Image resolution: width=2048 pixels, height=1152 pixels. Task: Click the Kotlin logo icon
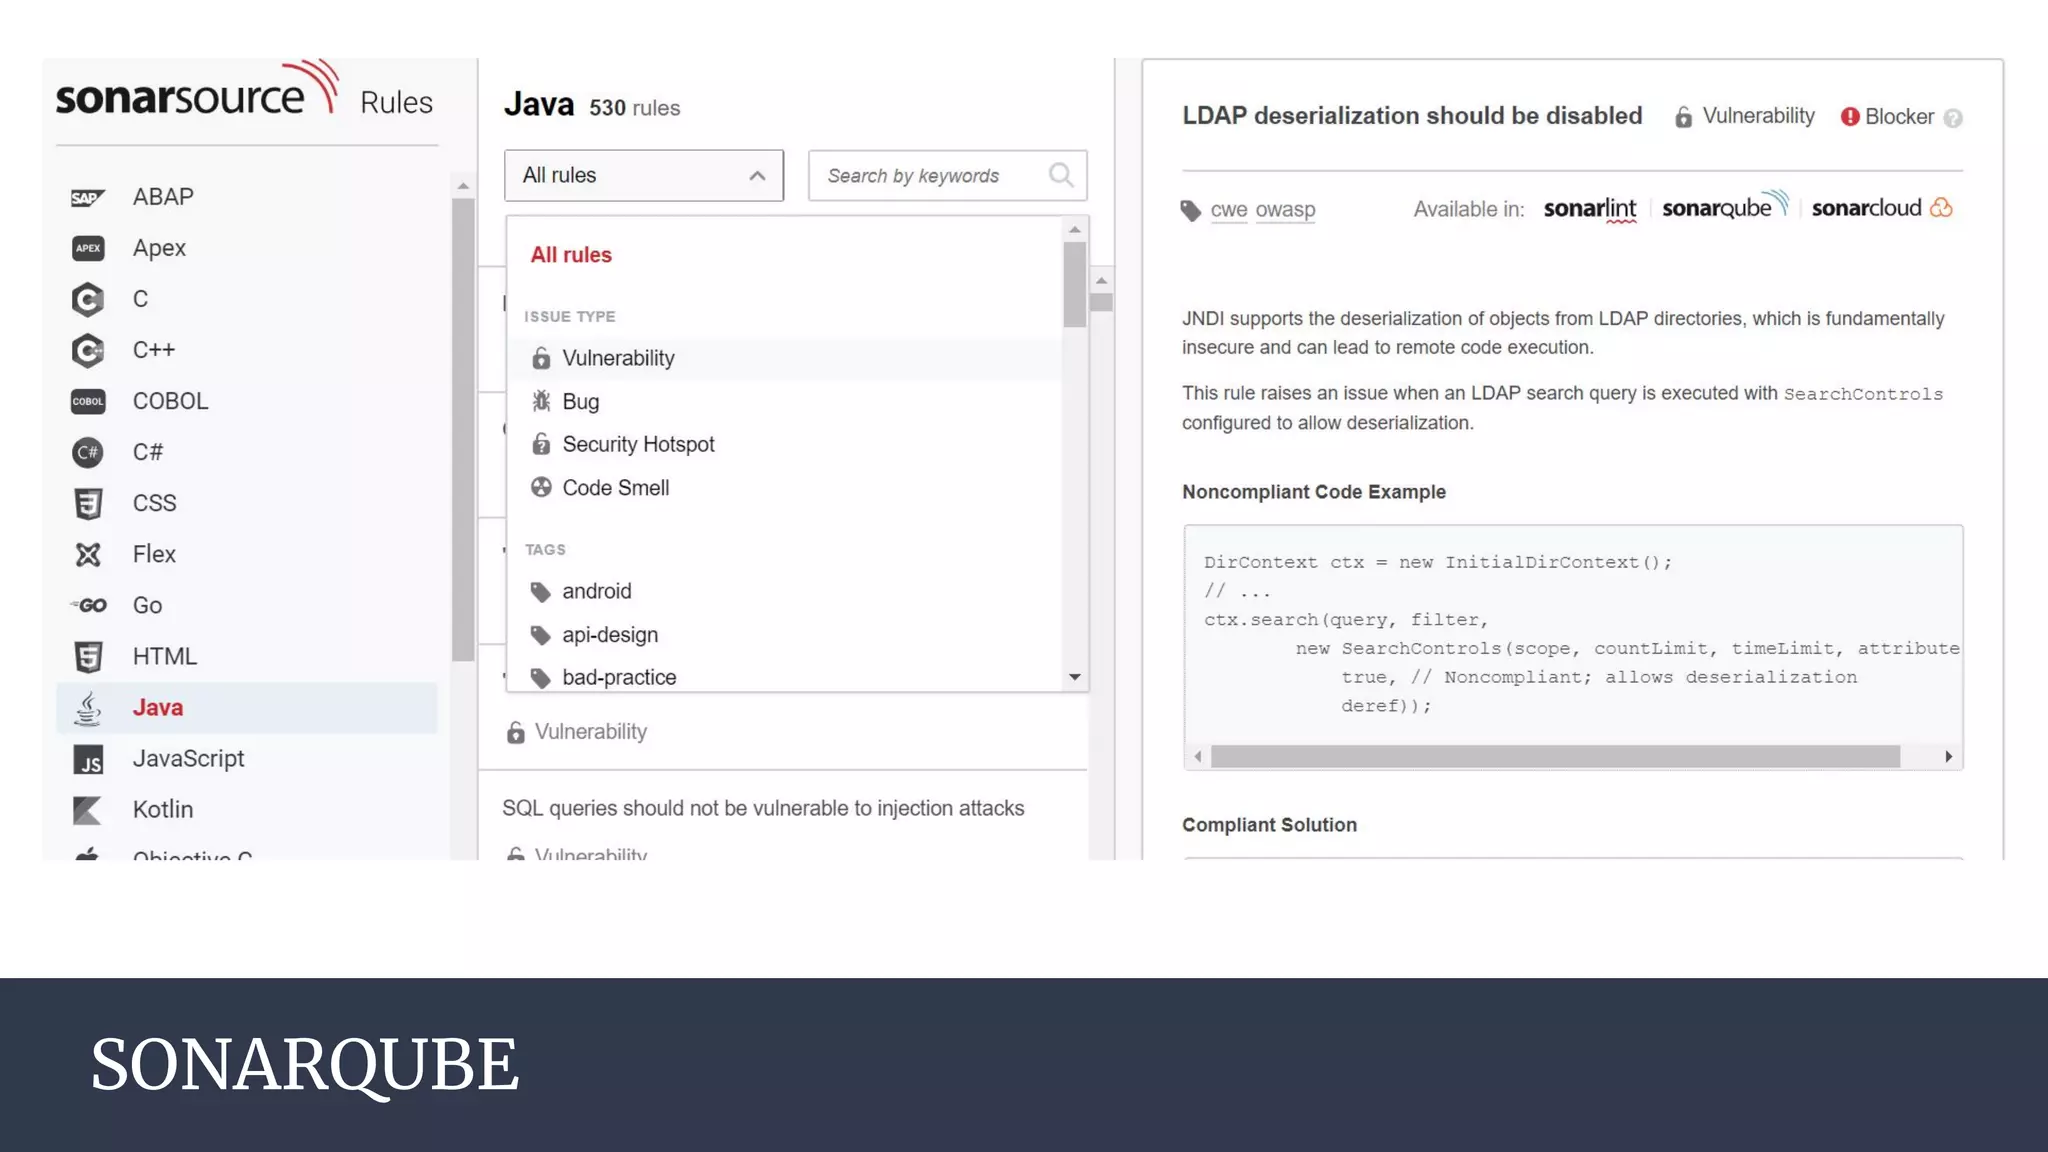click(88, 810)
